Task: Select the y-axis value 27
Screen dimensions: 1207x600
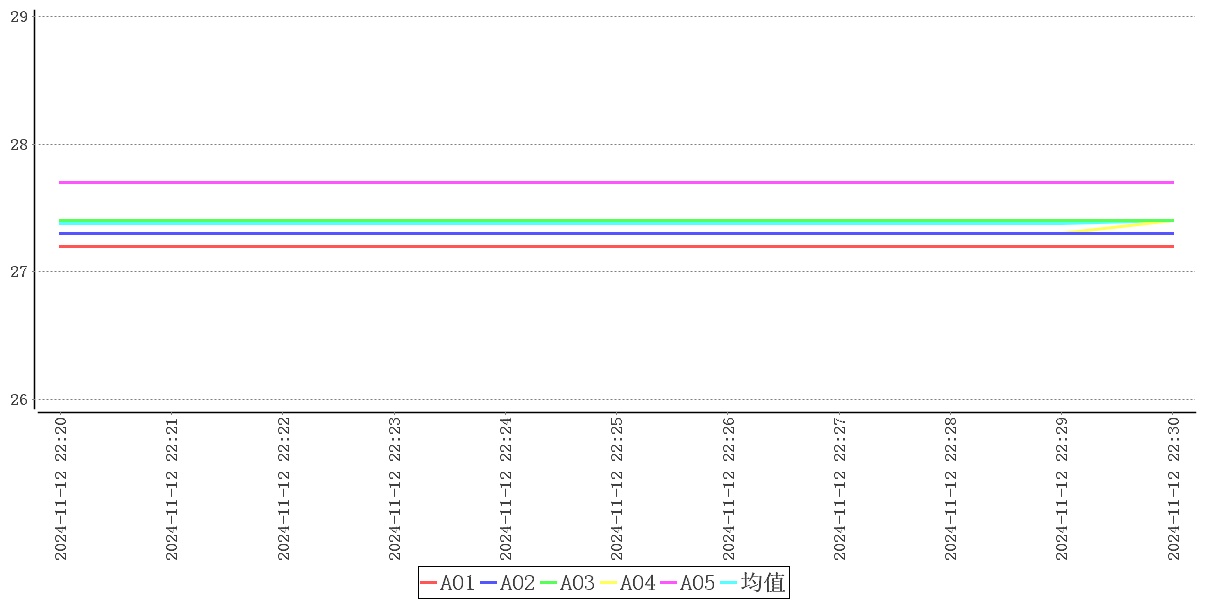Action: 18,272
